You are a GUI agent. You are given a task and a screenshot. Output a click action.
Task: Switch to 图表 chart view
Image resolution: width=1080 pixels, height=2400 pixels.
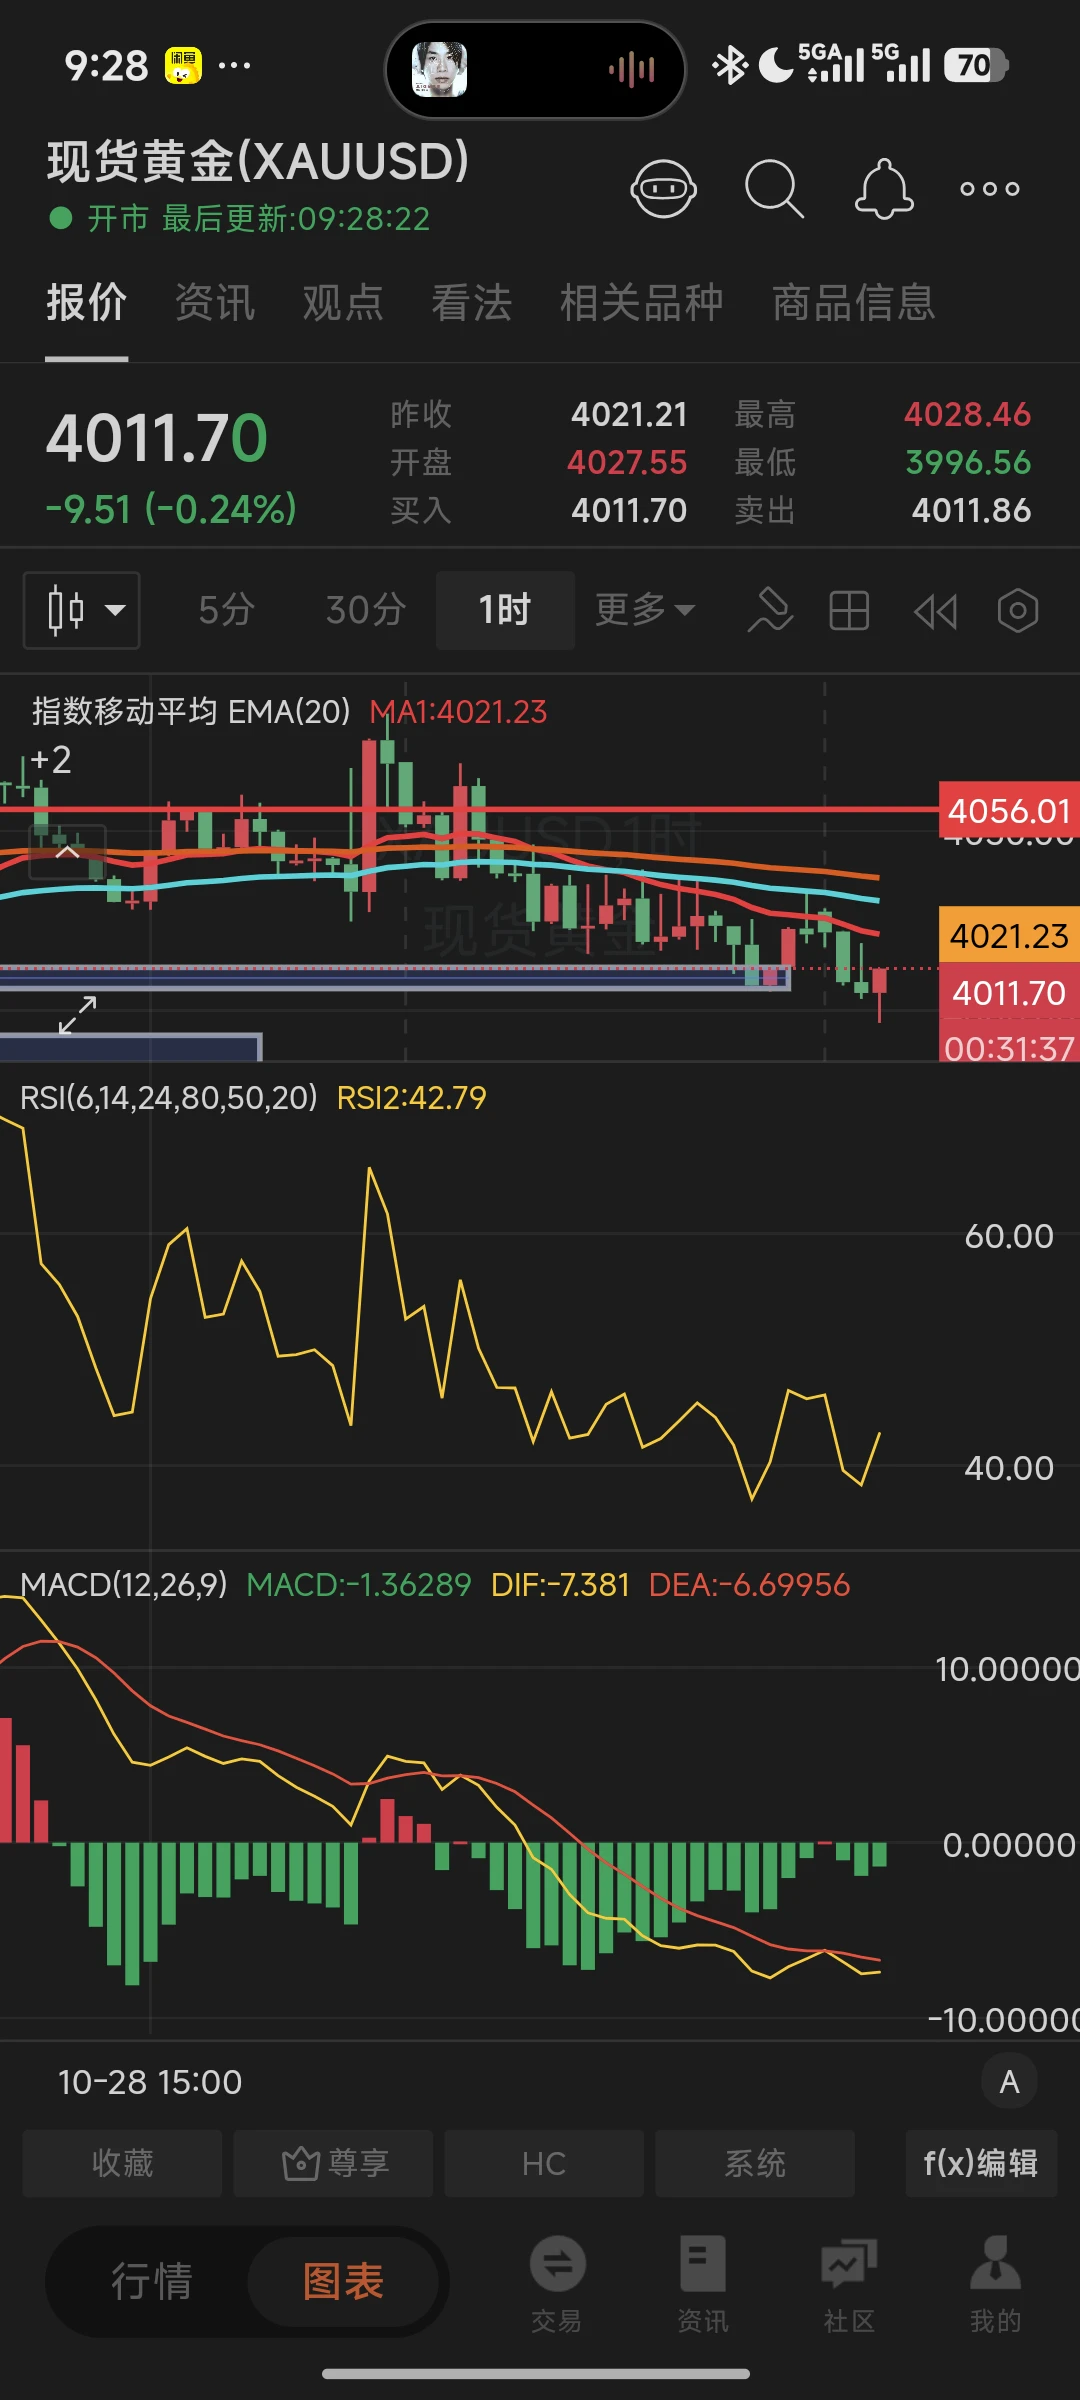click(x=343, y=2282)
